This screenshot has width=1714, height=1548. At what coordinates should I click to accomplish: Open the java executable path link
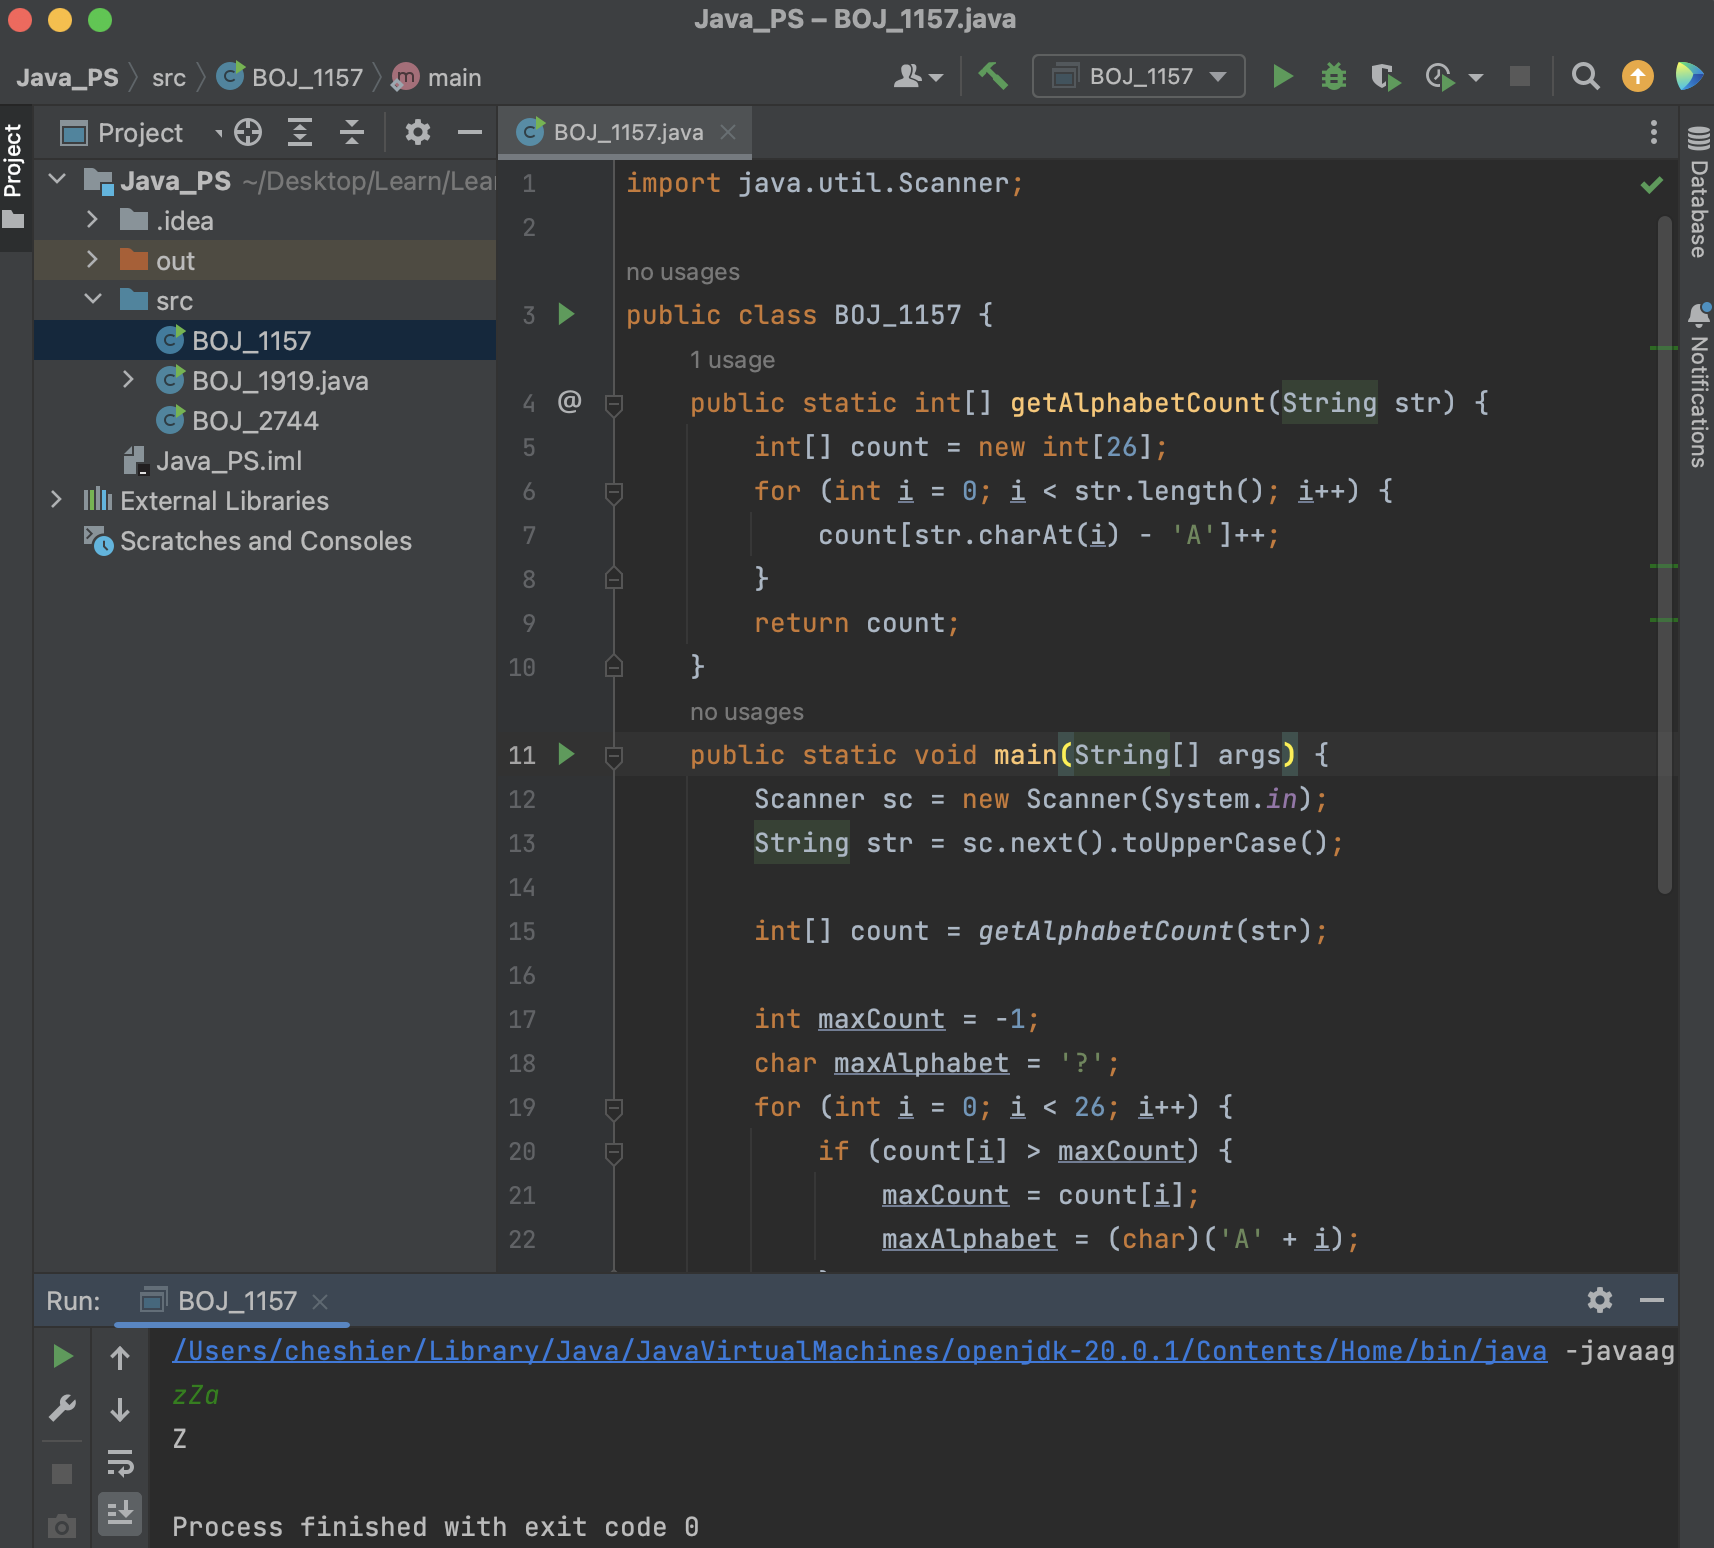(860, 1351)
